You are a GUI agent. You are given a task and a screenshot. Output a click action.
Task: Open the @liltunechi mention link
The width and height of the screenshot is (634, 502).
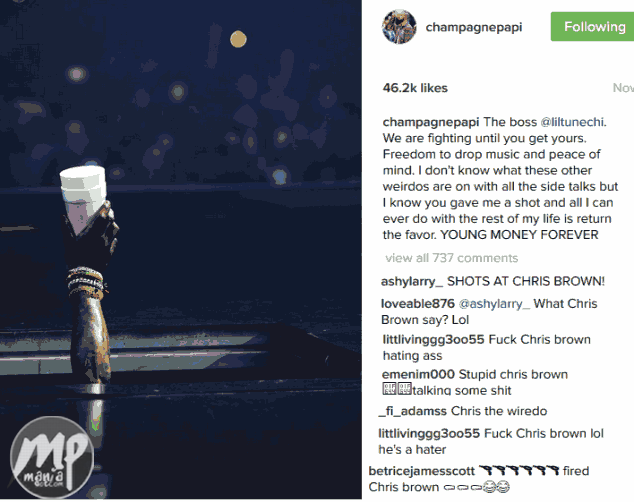click(x=573, y=122)
